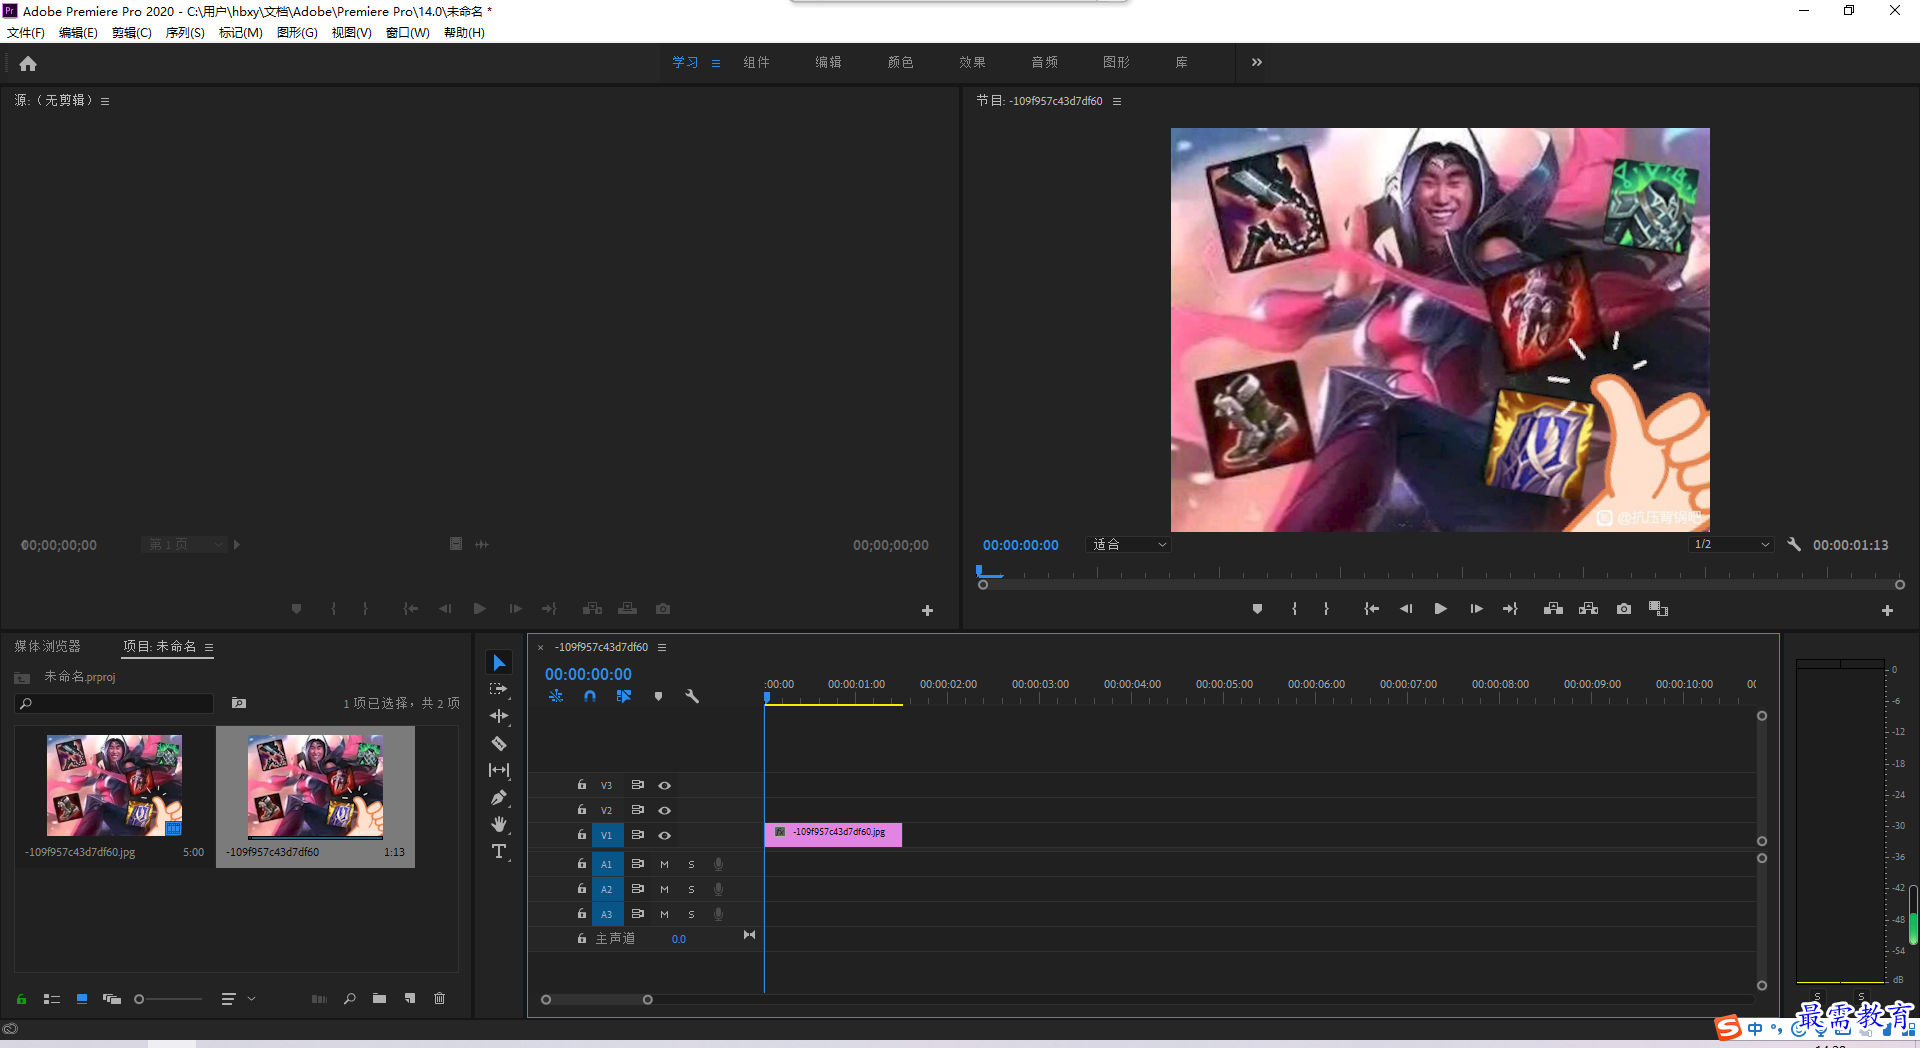
Task: Delete selected item with trash icon
Action: click(x=439, y=998)
